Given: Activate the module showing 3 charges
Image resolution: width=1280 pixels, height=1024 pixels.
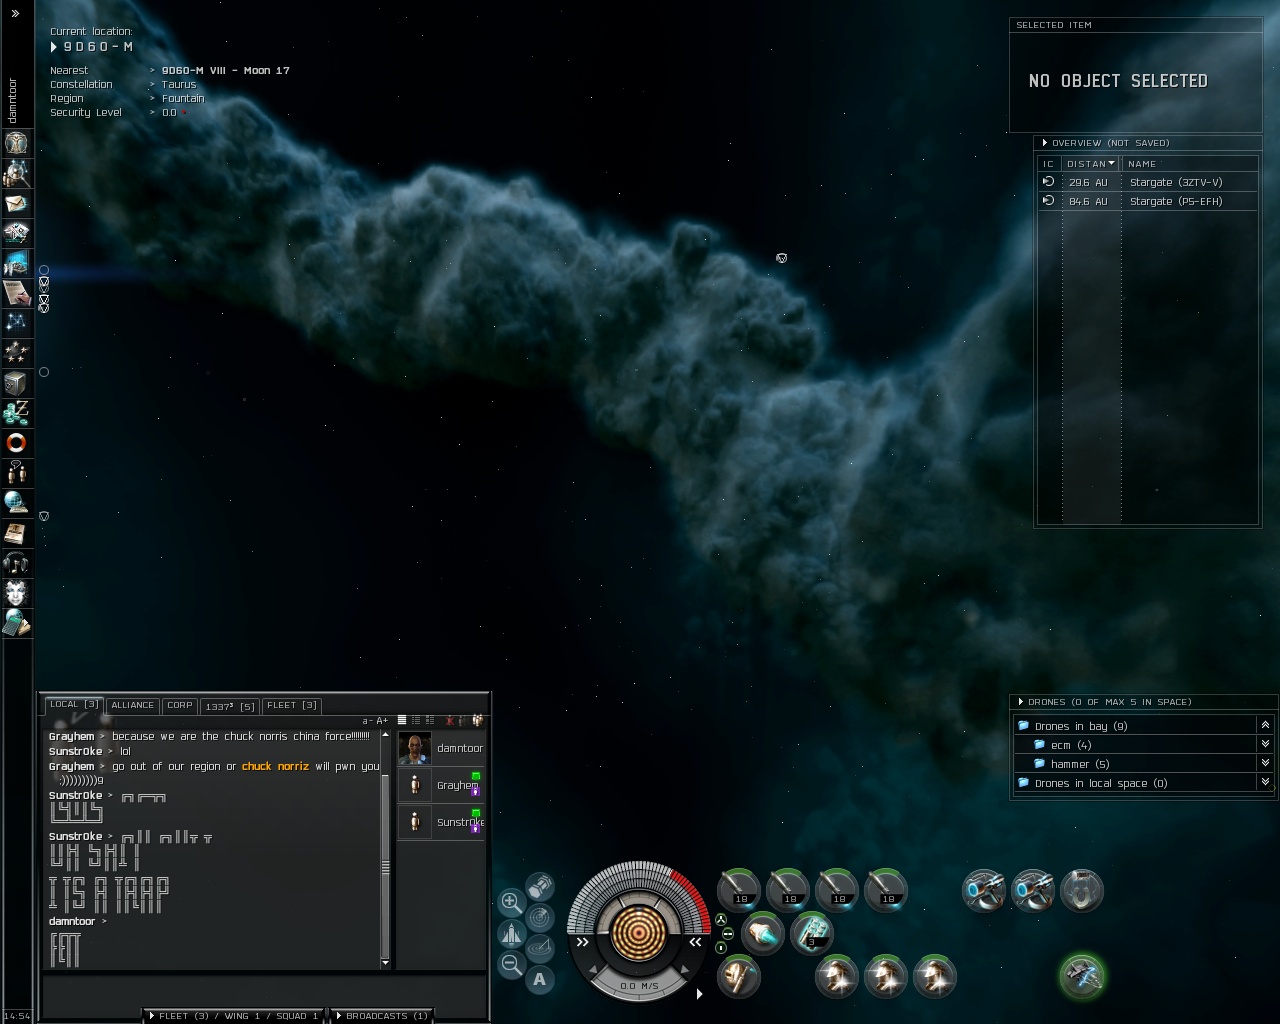Looking at the screenshot, I should click(811, 934).
